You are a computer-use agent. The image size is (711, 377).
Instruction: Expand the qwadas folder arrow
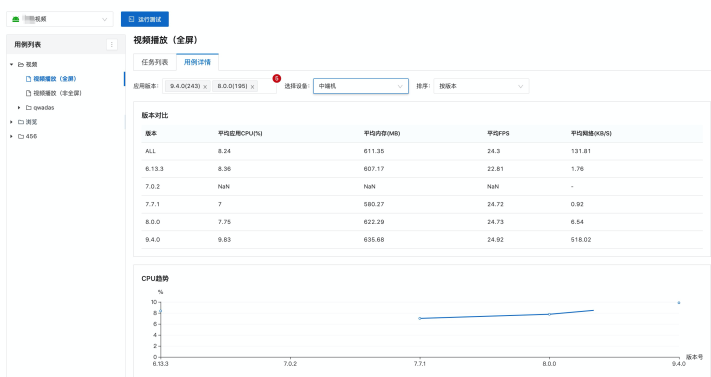(x=19, y=108)
